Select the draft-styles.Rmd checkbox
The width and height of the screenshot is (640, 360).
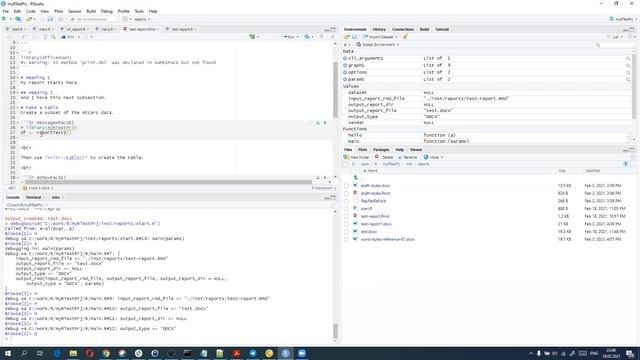[346, 193]
